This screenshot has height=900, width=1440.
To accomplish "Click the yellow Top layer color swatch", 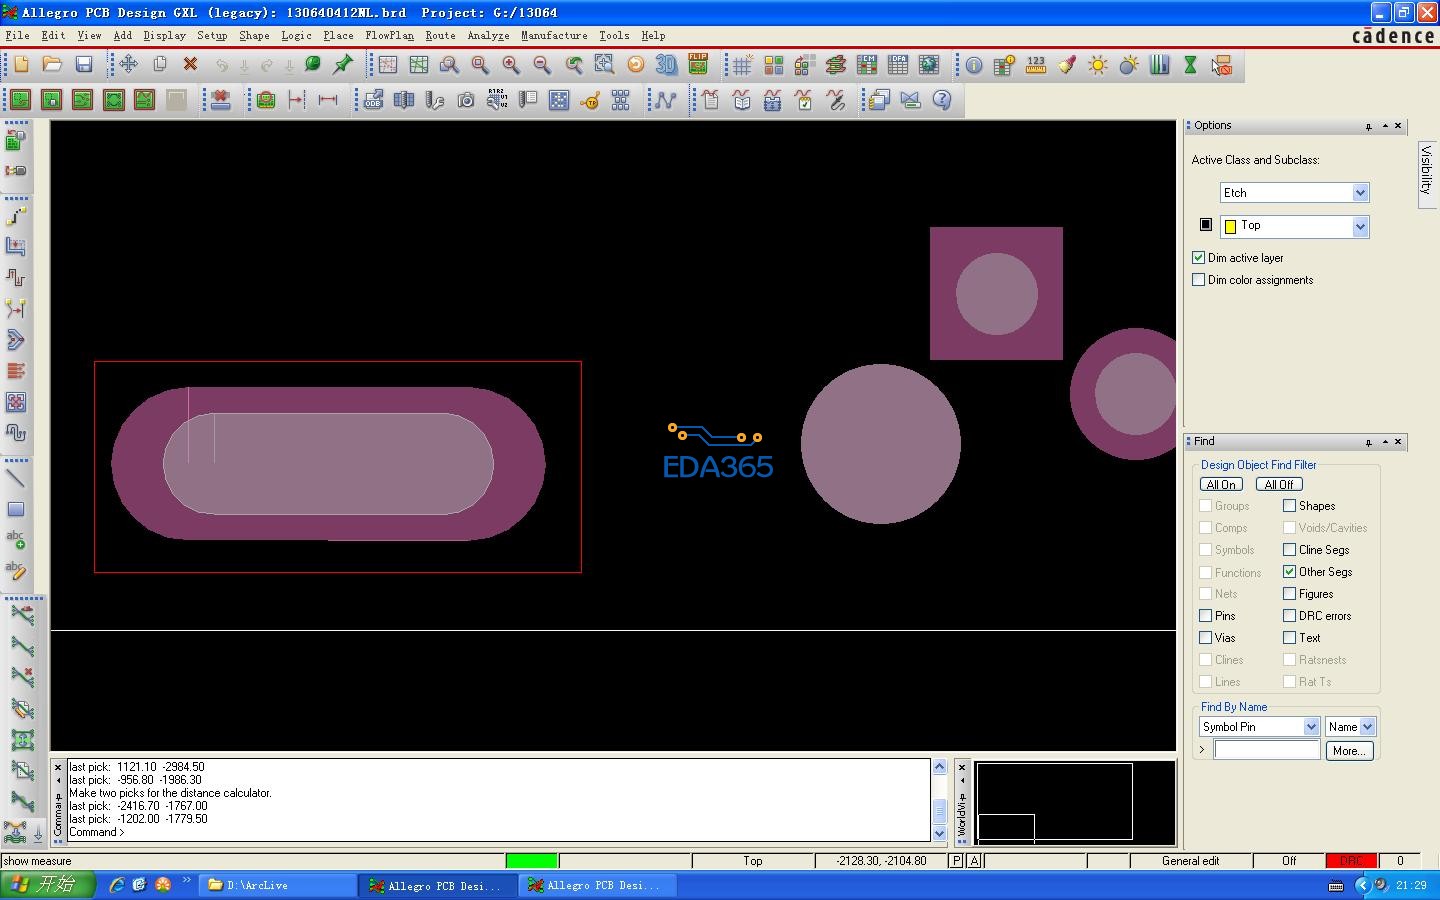I will coord(1230,227).
